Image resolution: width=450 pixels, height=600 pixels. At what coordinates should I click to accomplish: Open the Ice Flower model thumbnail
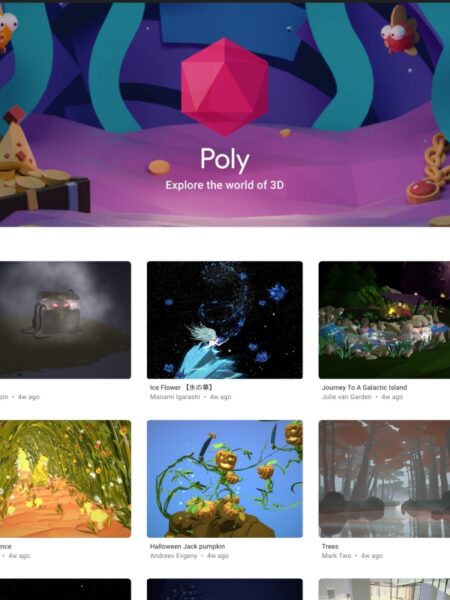225,320
